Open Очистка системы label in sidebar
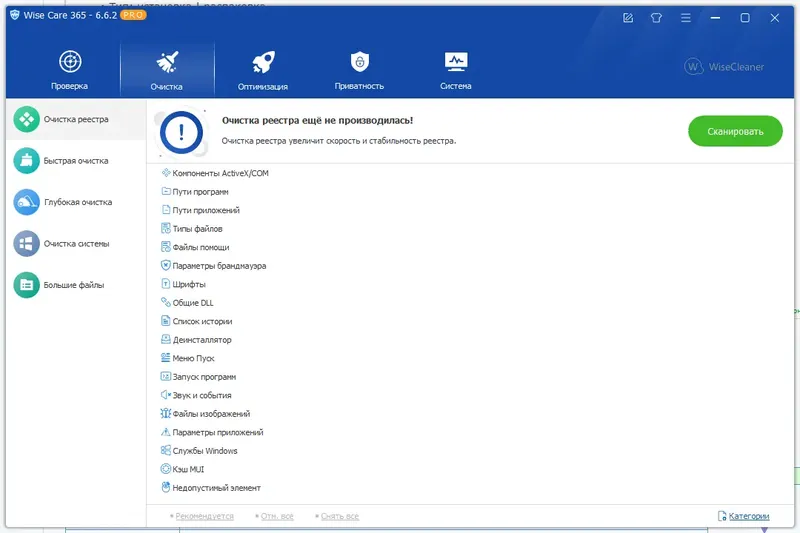The width and height of the screenshot is (800, 533). (77, 244)
